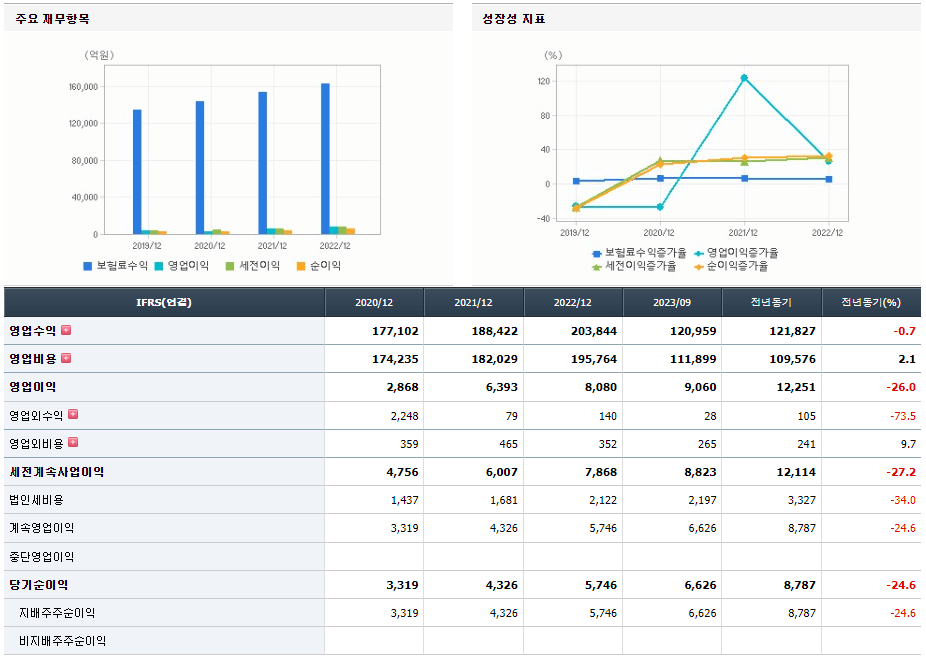
Task: Click the 당기순이익 row label
Action: pos(38,585)
